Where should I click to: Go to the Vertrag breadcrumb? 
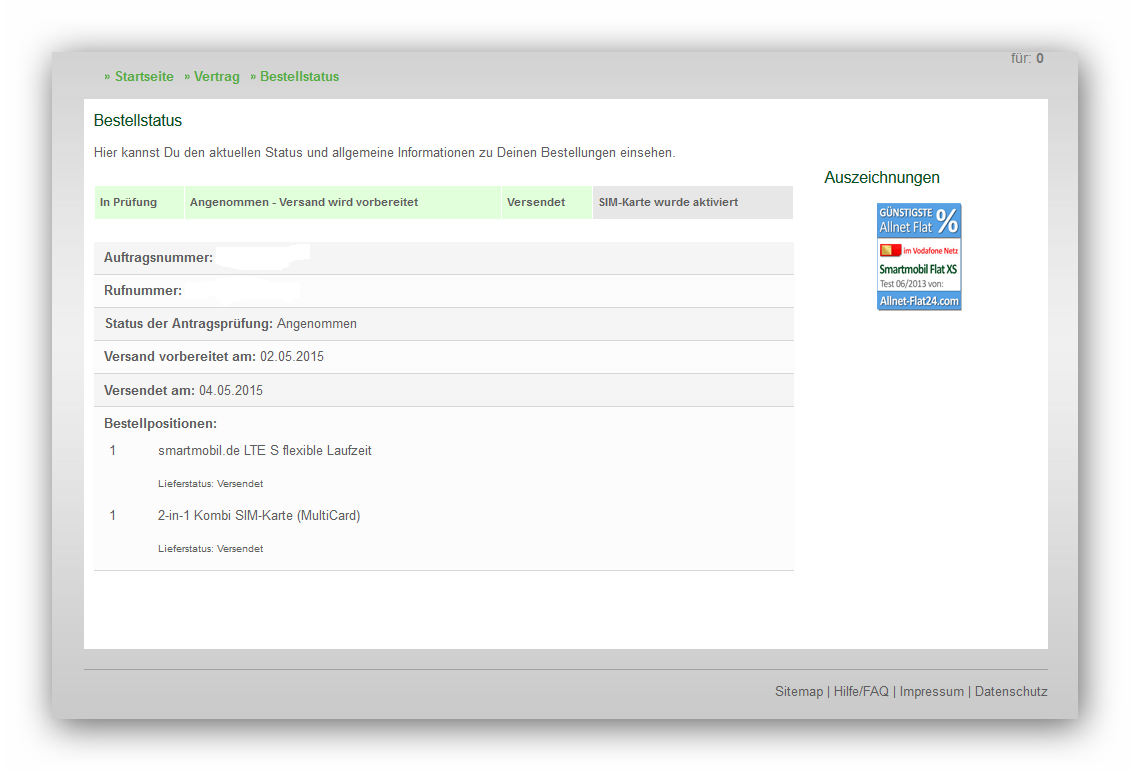(217, 77)
